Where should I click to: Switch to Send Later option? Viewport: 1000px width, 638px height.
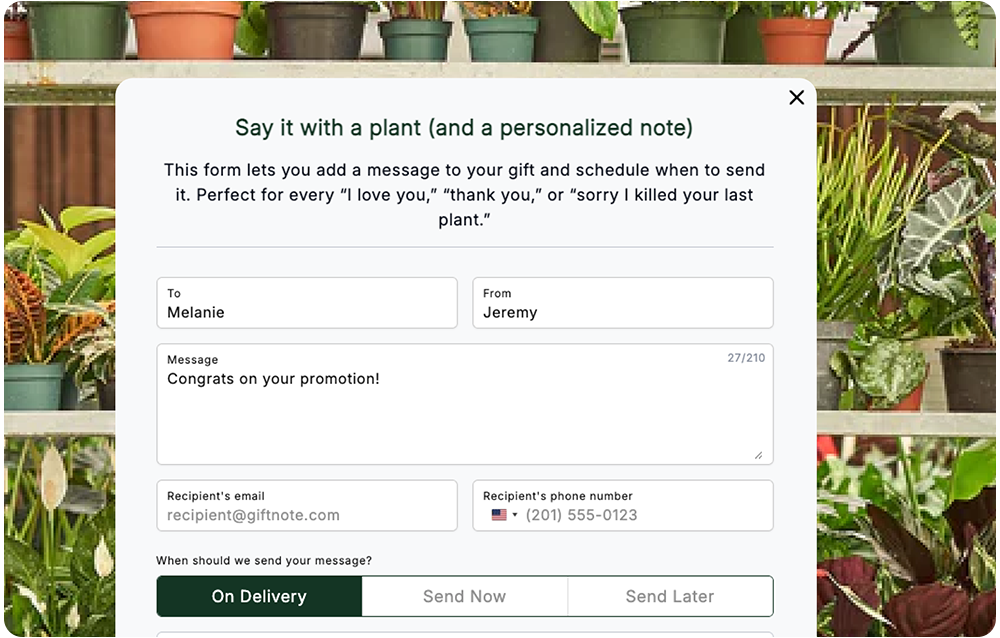[669, 596]
